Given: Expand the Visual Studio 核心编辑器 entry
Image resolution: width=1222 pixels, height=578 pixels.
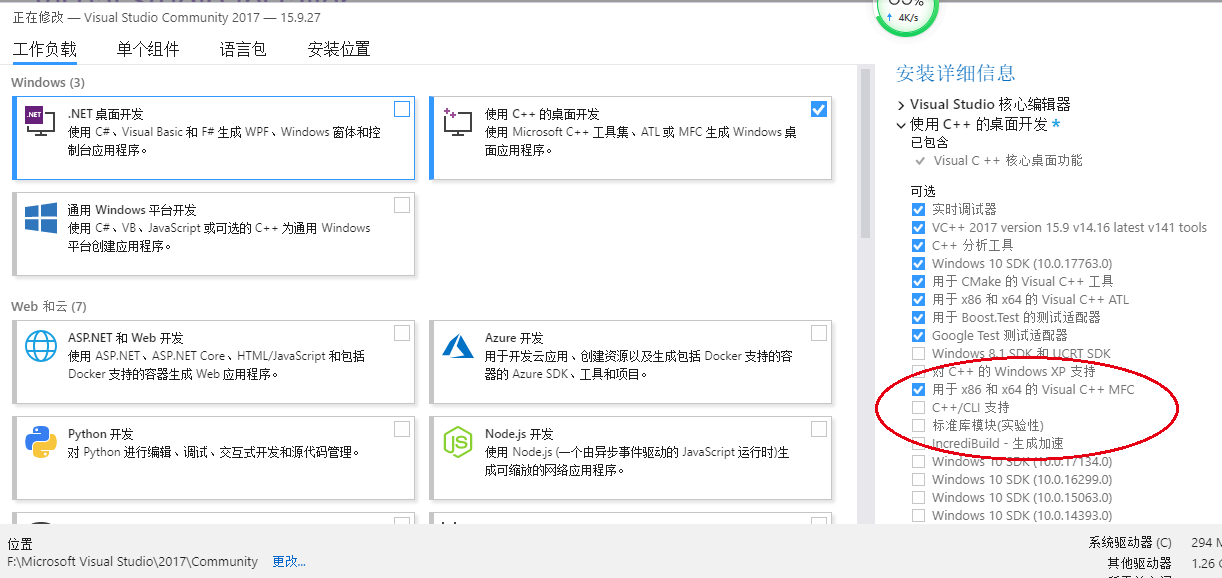Looking at the screenshot, I should (x=901, y=104).
